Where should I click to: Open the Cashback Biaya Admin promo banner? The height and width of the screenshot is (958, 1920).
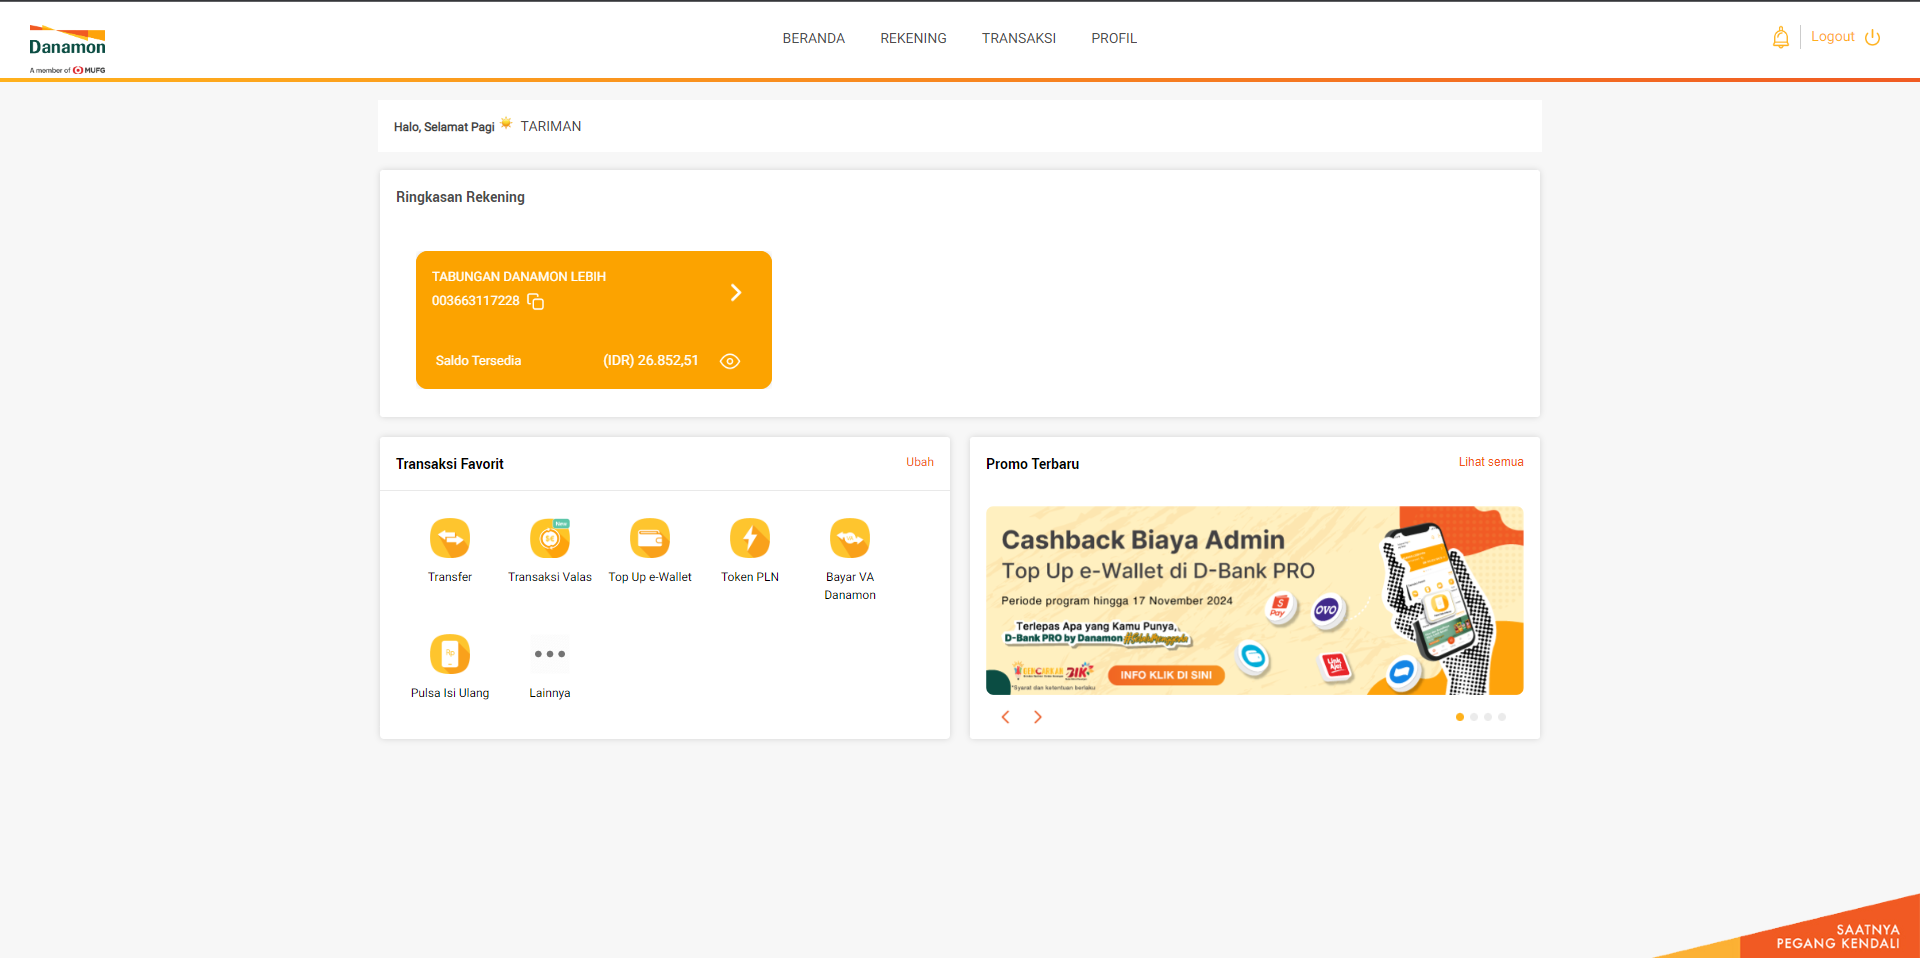1255,600
